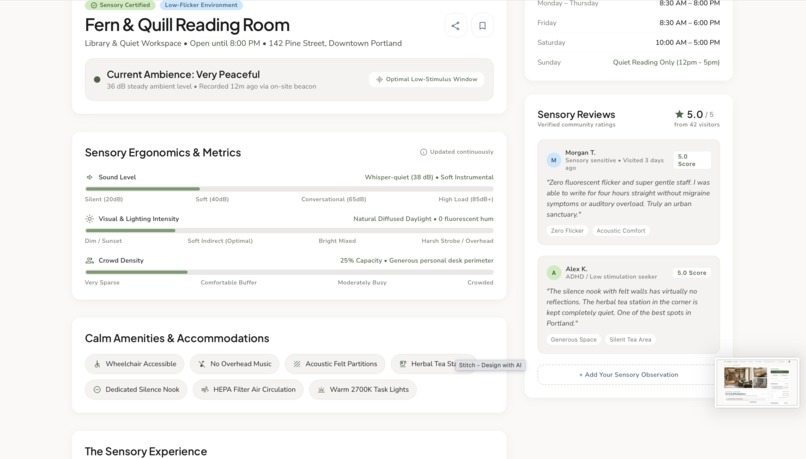
Task: Click the HEPA Filter air icon
Action: tap(205, 390)
